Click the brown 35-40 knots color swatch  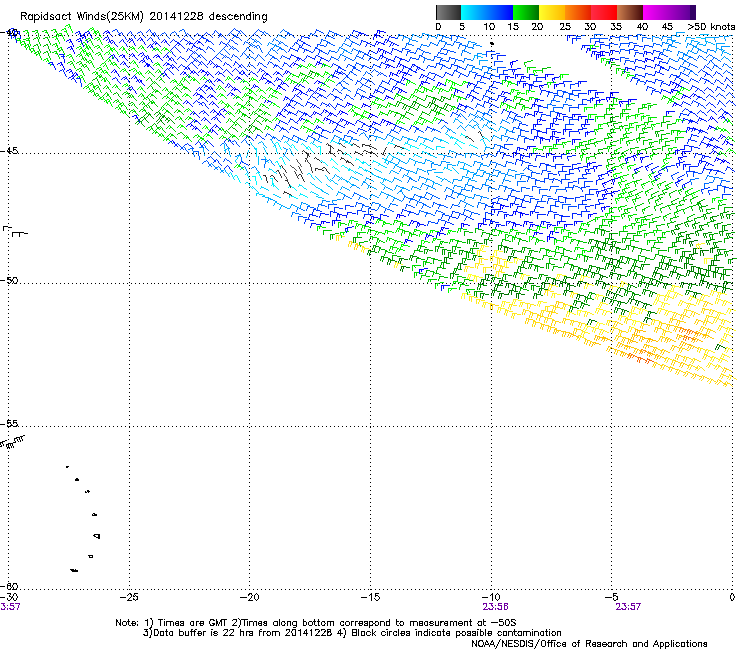tap(630, 12)
